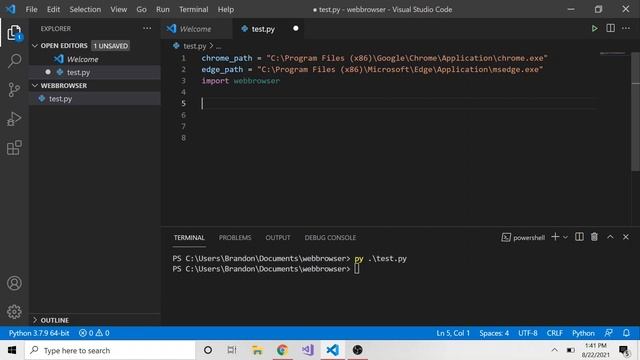Open the Selection menu
This screenshot has width=640, height=360.
pyautogui.click(x=85, y=9)
